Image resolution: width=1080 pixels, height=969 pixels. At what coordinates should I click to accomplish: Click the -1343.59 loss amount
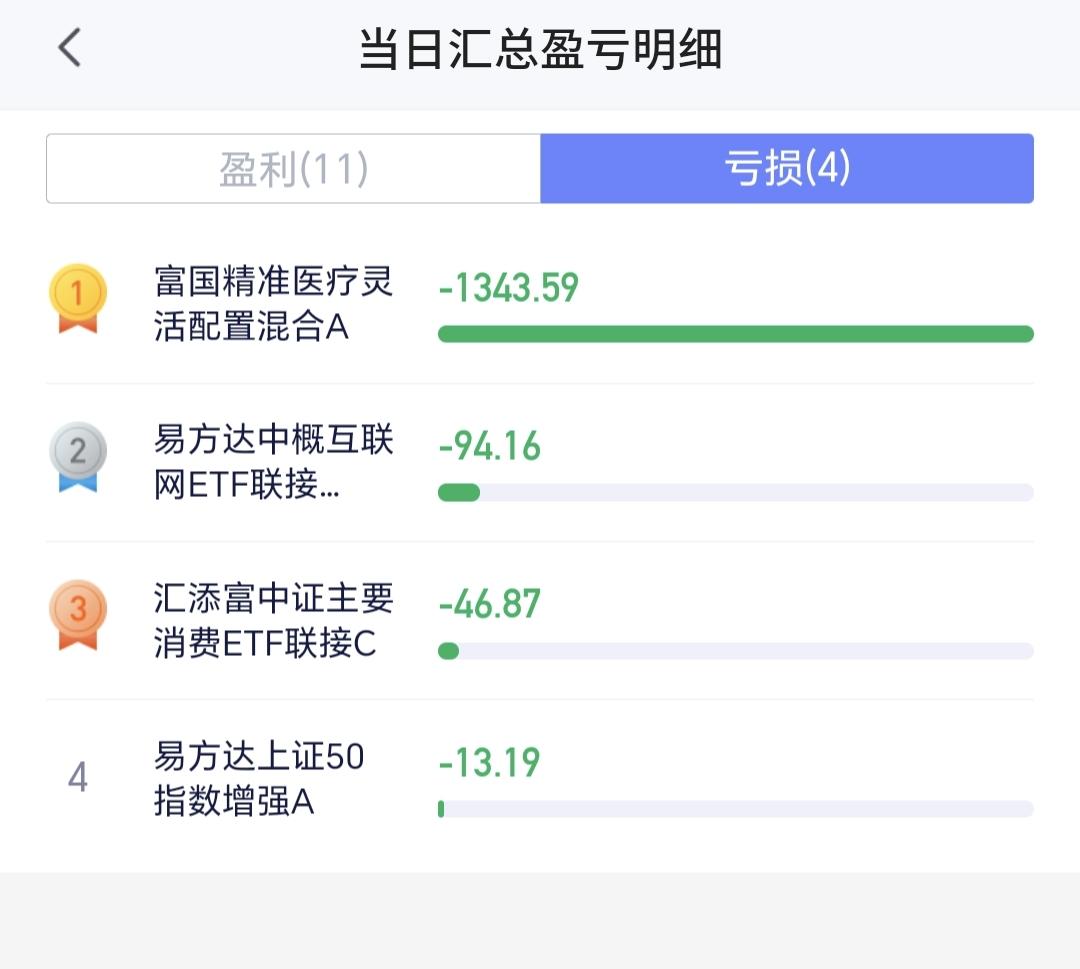pyautogui.click(x=508, y=289)
